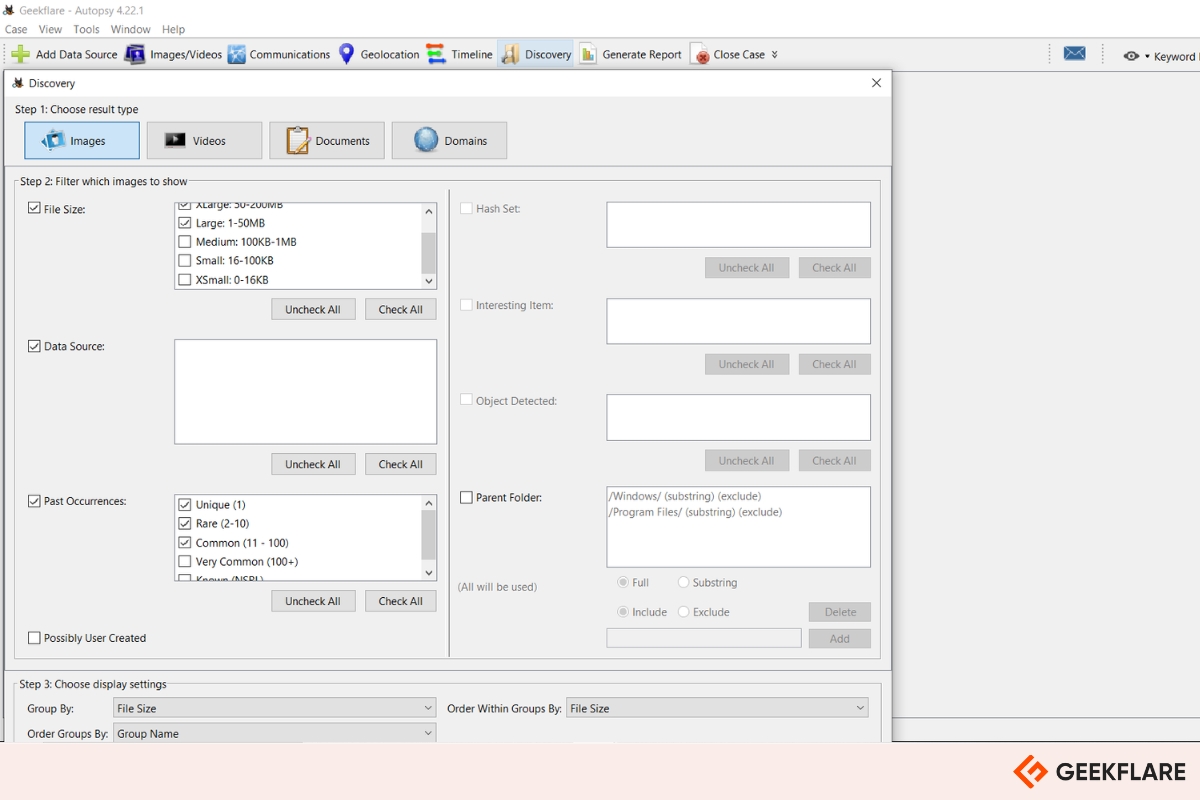Click Check All under Past Occurrences

(400, 601)
